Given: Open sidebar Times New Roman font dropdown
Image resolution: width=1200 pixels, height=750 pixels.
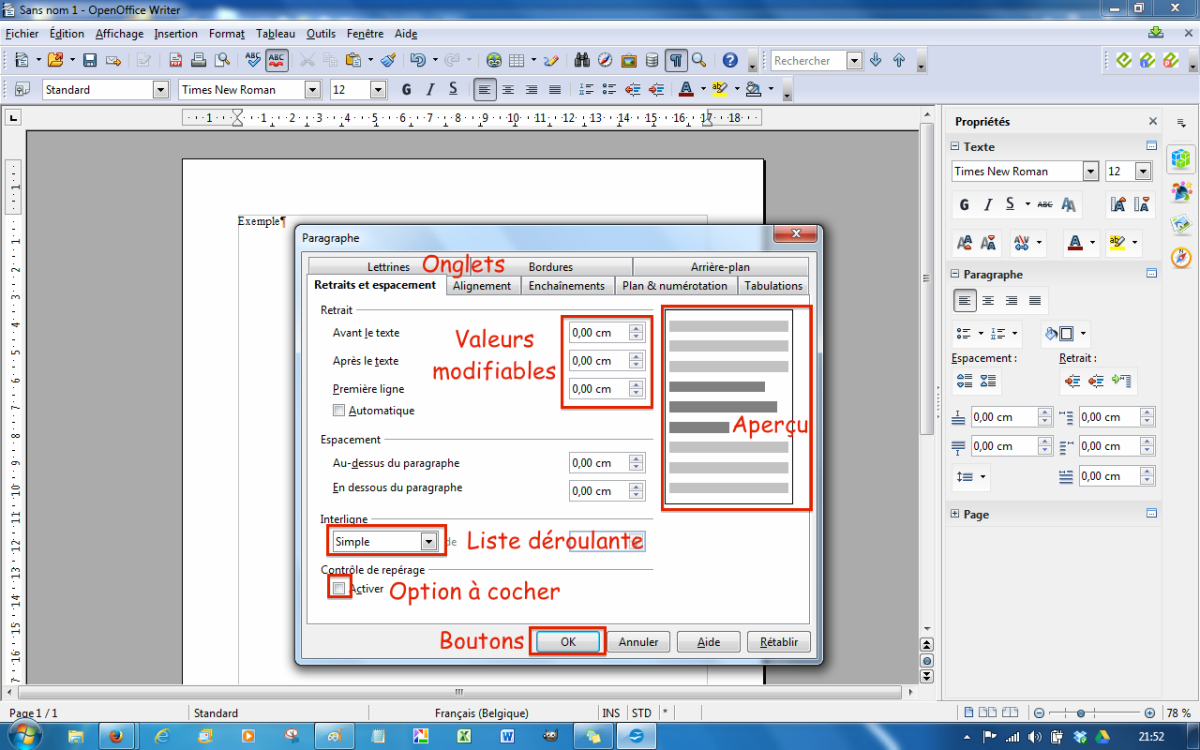Looking at the screenshot, I should coord(1091,171).
